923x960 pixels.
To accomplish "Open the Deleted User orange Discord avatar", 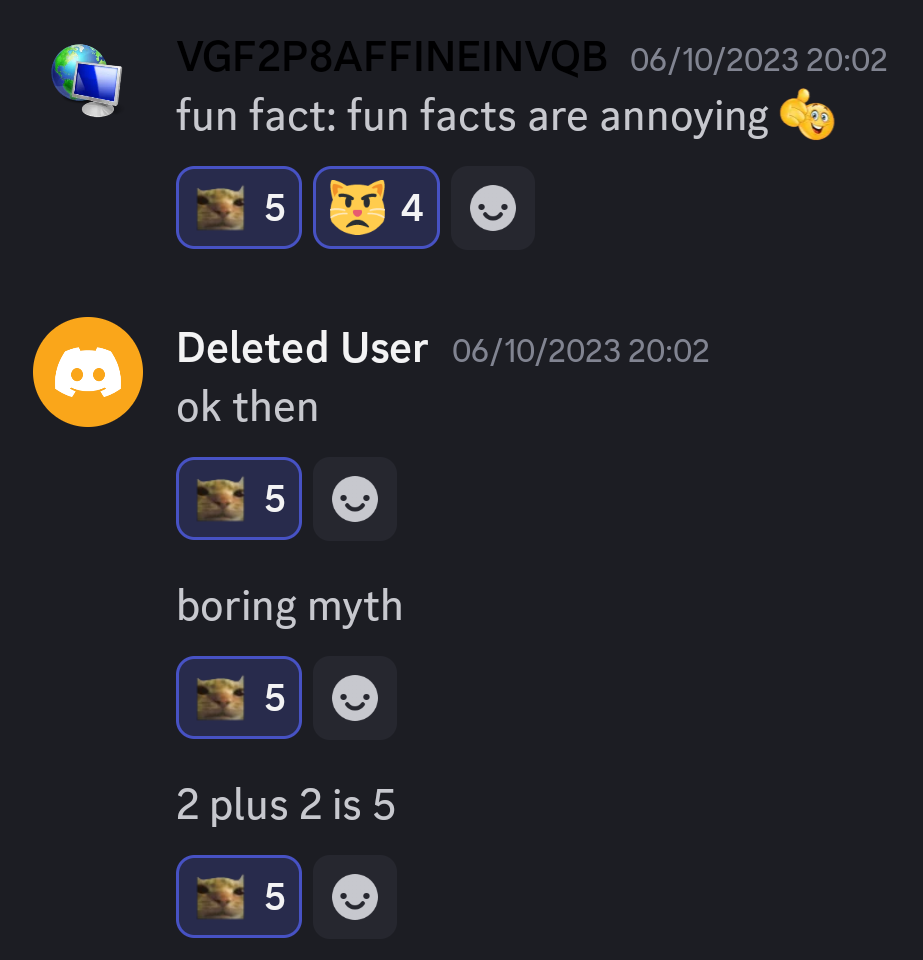I will tap(88, 372).
